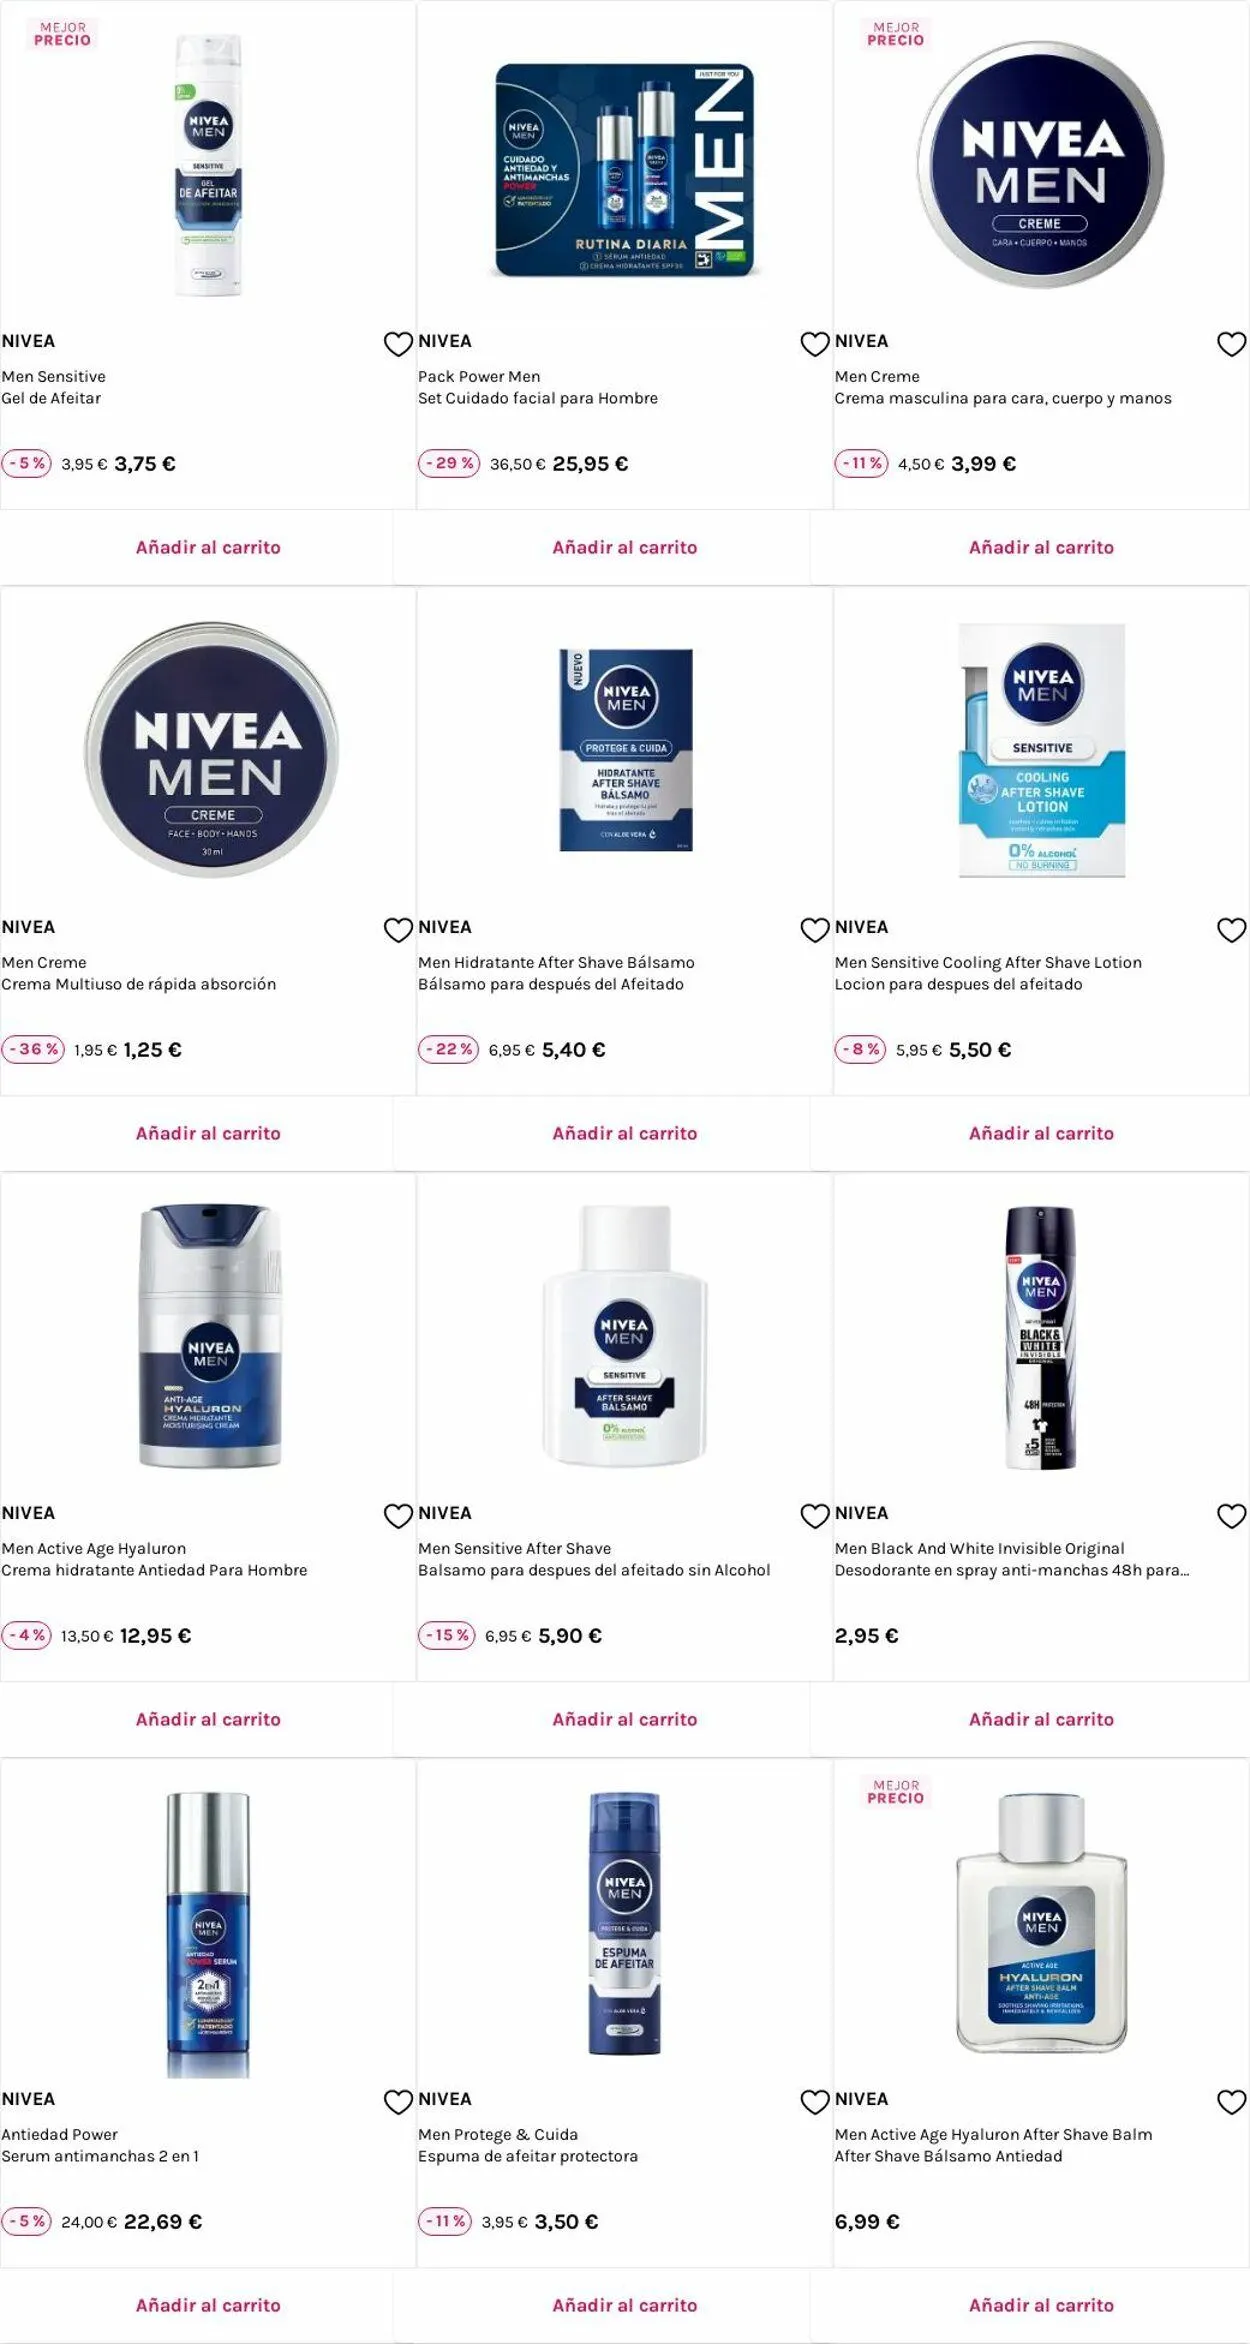This screenshot has height=2344, width=1250.
Task: Add Pack Power Men set to cart
Action: pos(625,547)
